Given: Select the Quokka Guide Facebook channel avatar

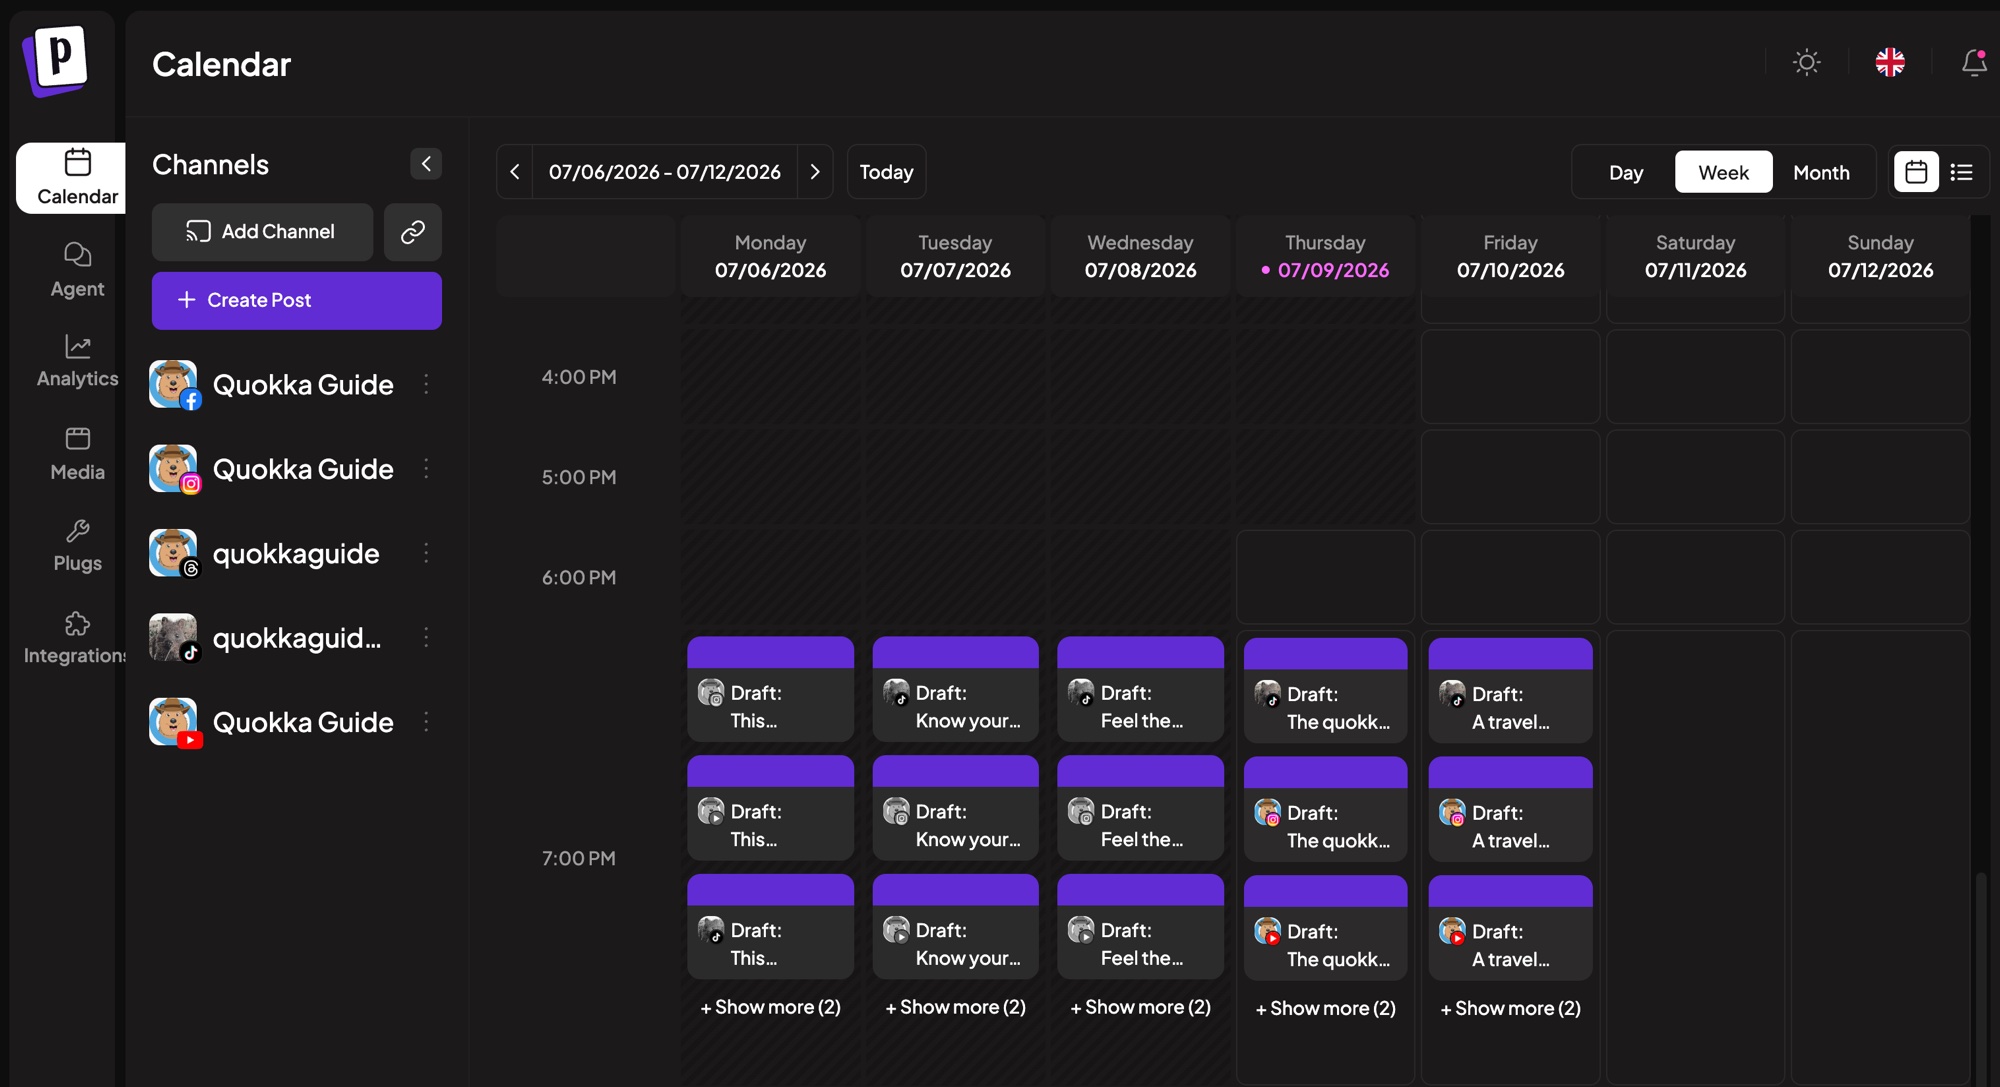Looking at the screenshot, I should tap(174, 385).
